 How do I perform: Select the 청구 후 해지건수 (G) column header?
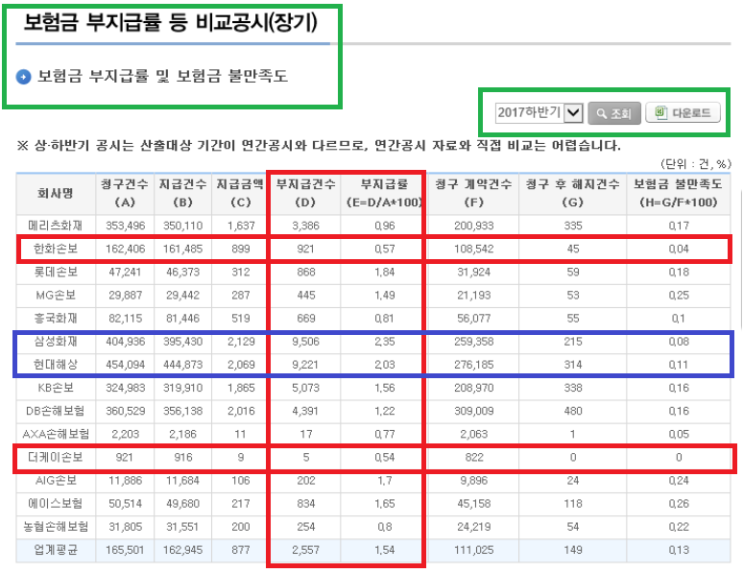tap(572, 193)
